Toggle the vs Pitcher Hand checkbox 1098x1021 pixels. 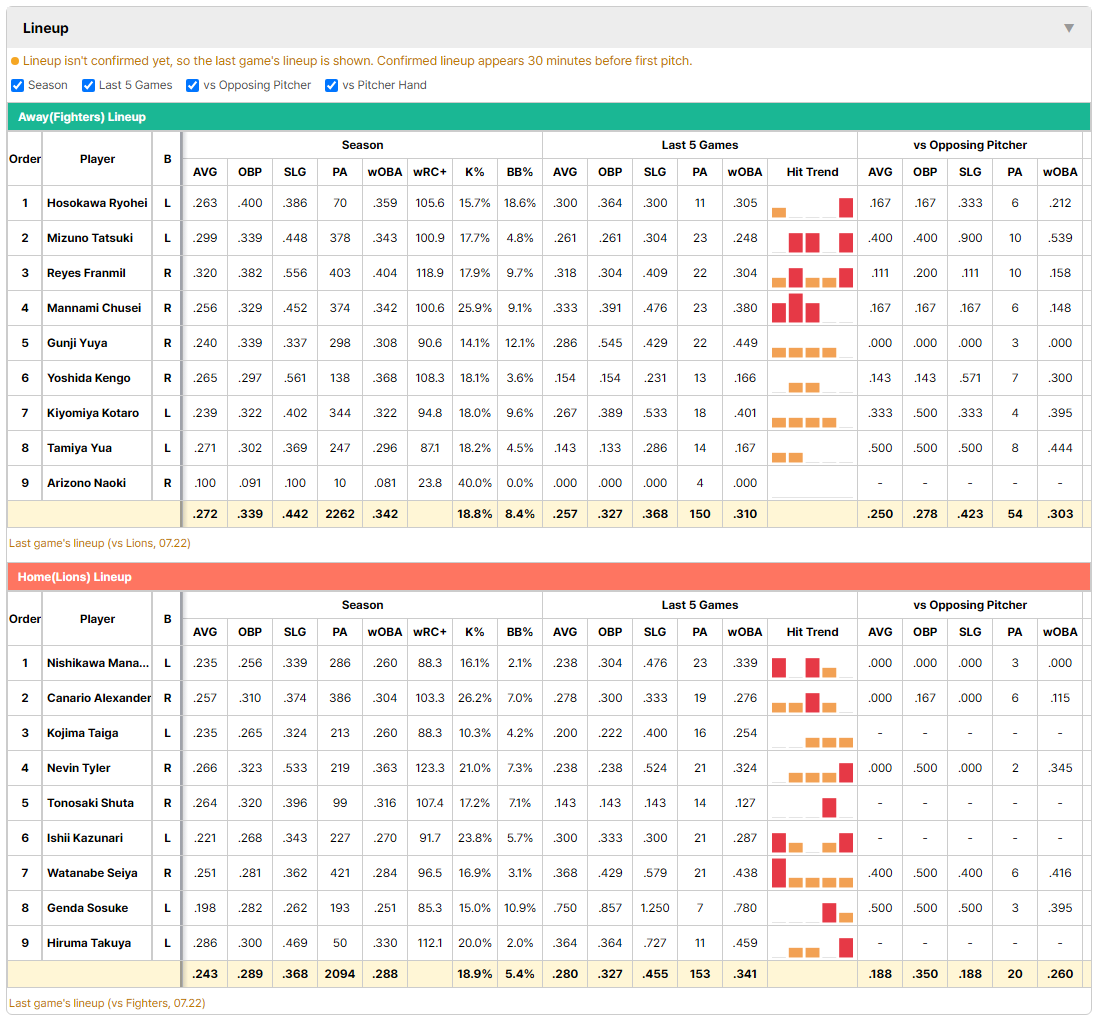pos(331,85)
